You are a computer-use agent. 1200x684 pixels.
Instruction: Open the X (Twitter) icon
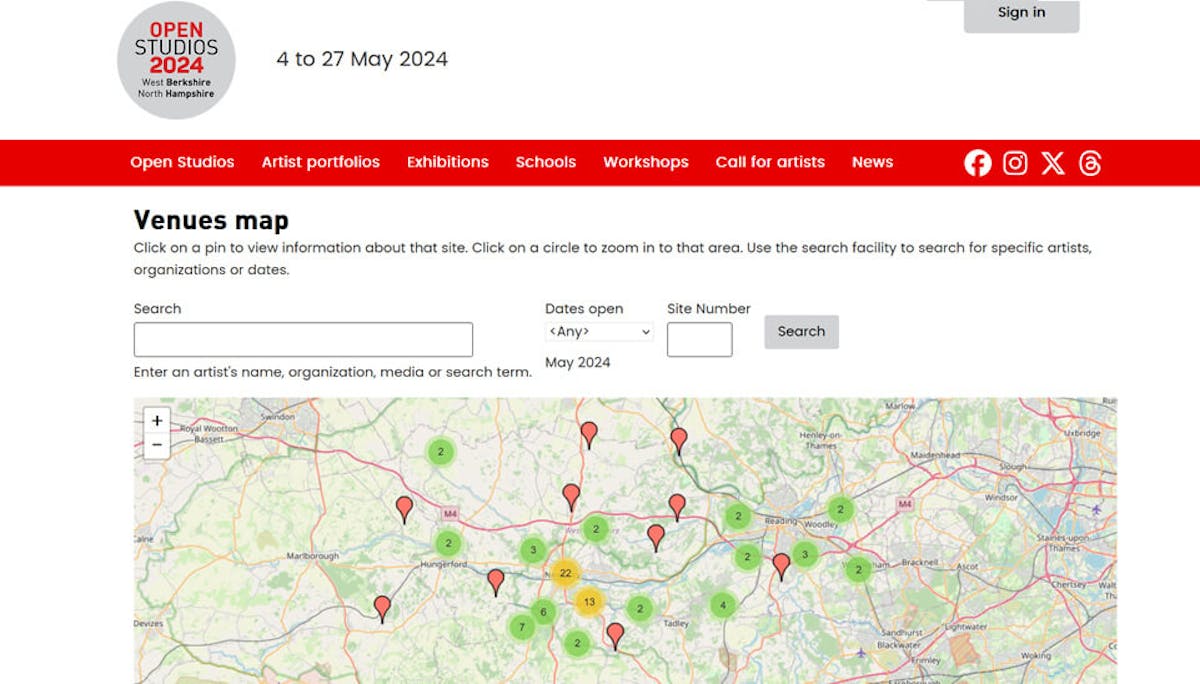click(x=1053, y=163)
